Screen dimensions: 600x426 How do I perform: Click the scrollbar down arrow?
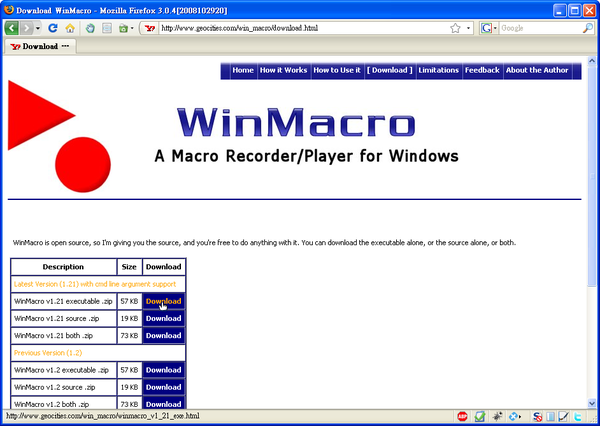coord(592,403)
